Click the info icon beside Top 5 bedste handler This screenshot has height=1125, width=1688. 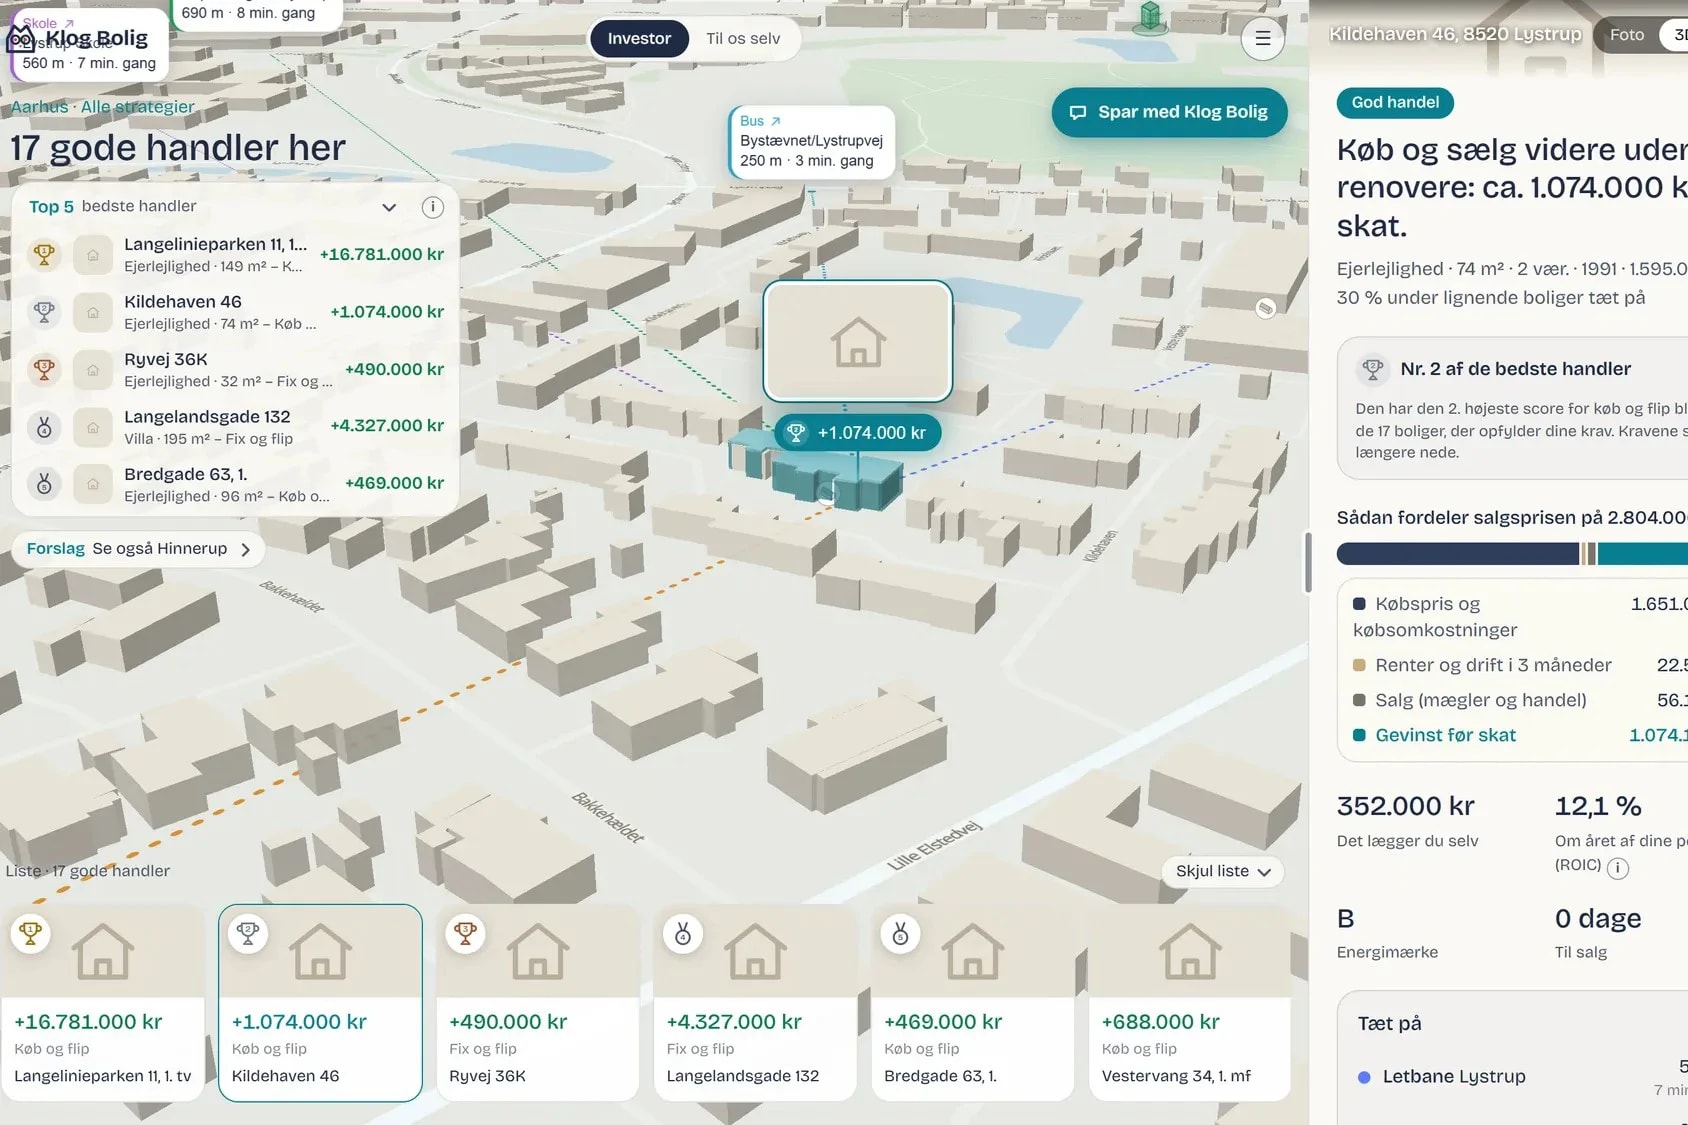(432, 207)
